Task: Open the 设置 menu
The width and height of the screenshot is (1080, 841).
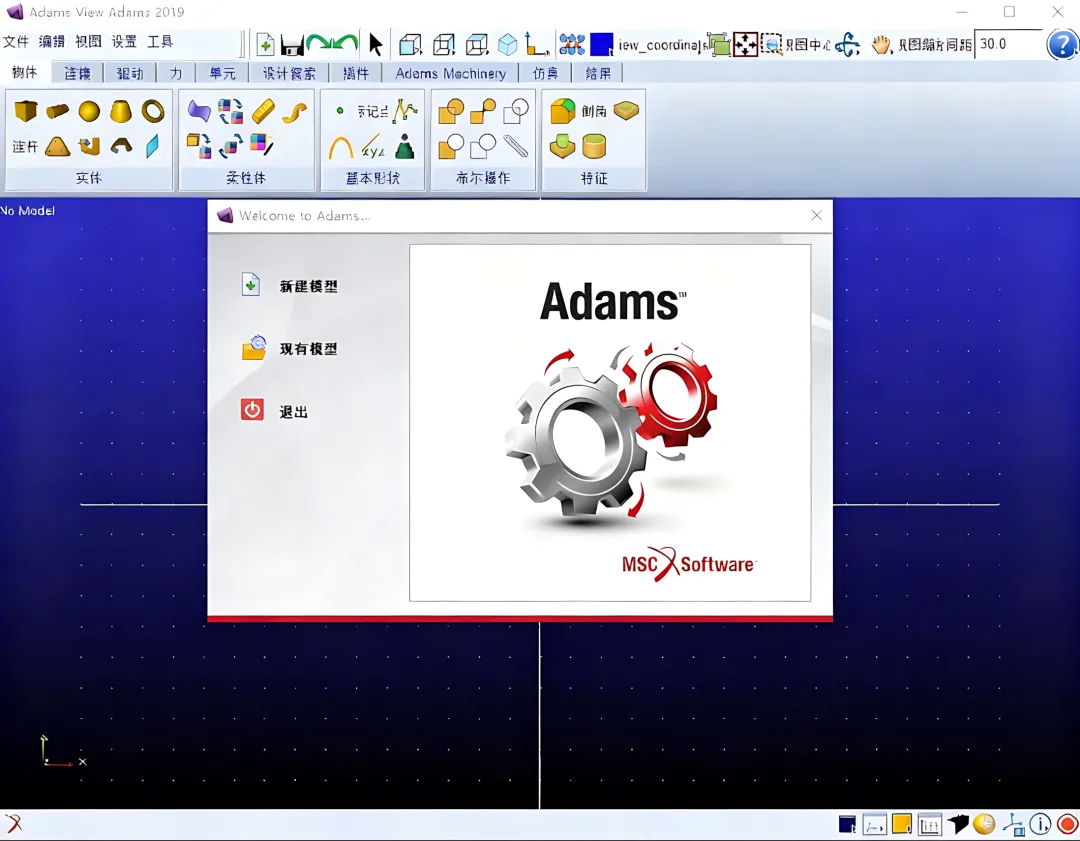Action: pos(124,41)
